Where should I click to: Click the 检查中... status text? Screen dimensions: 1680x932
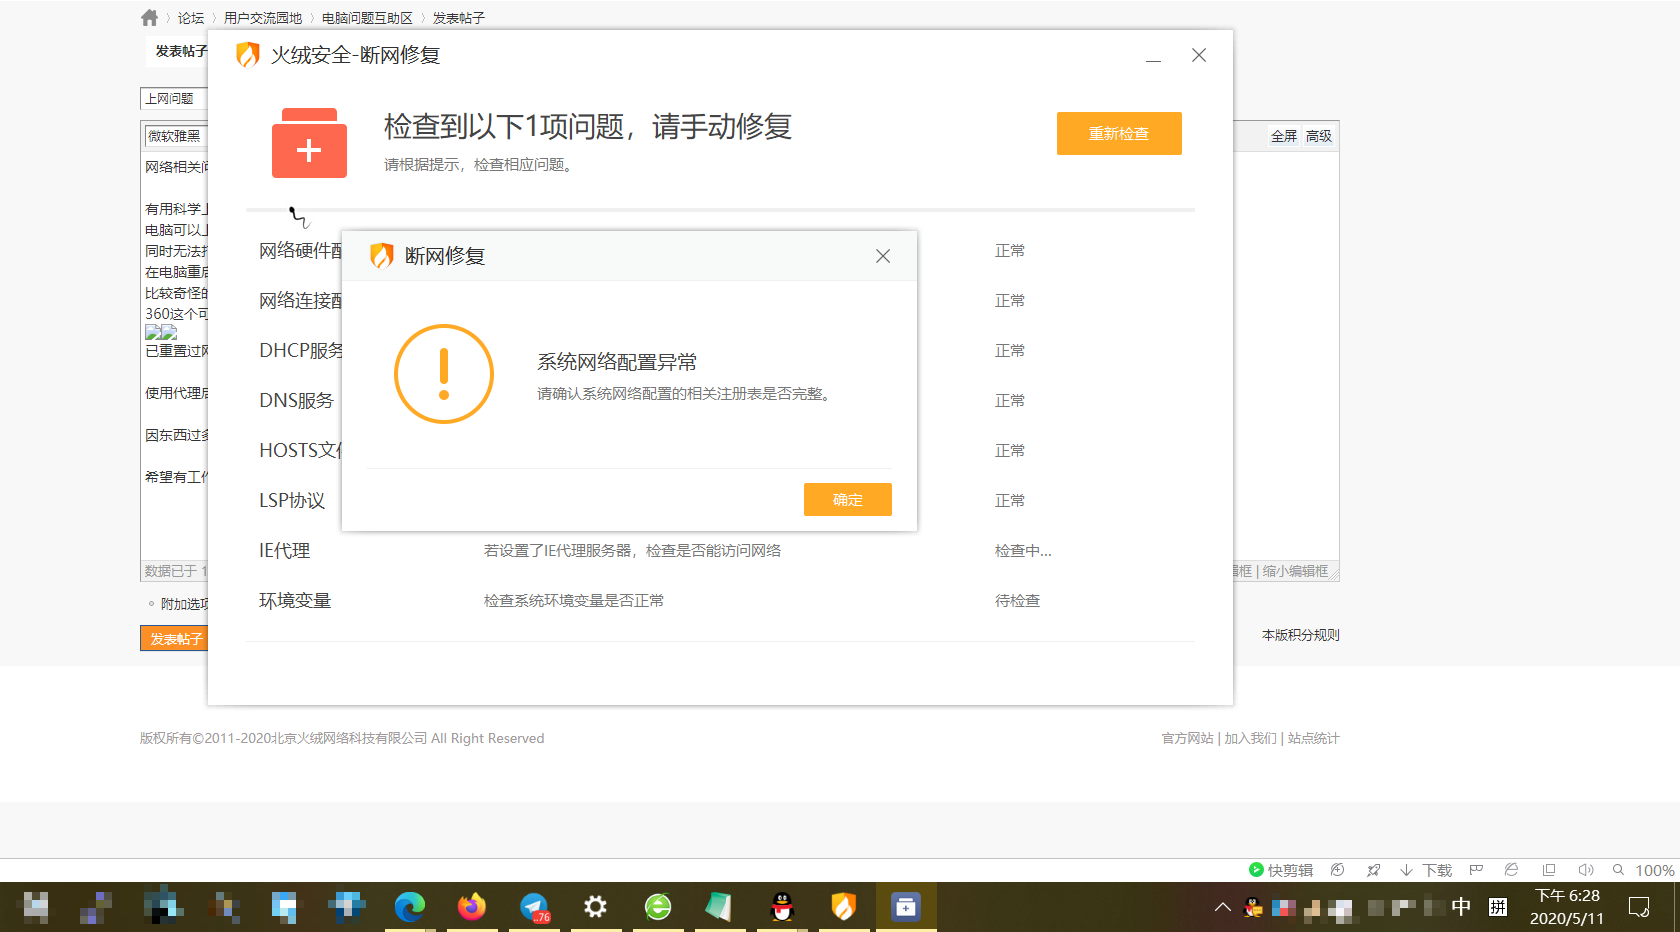[x=1023, y=551]
